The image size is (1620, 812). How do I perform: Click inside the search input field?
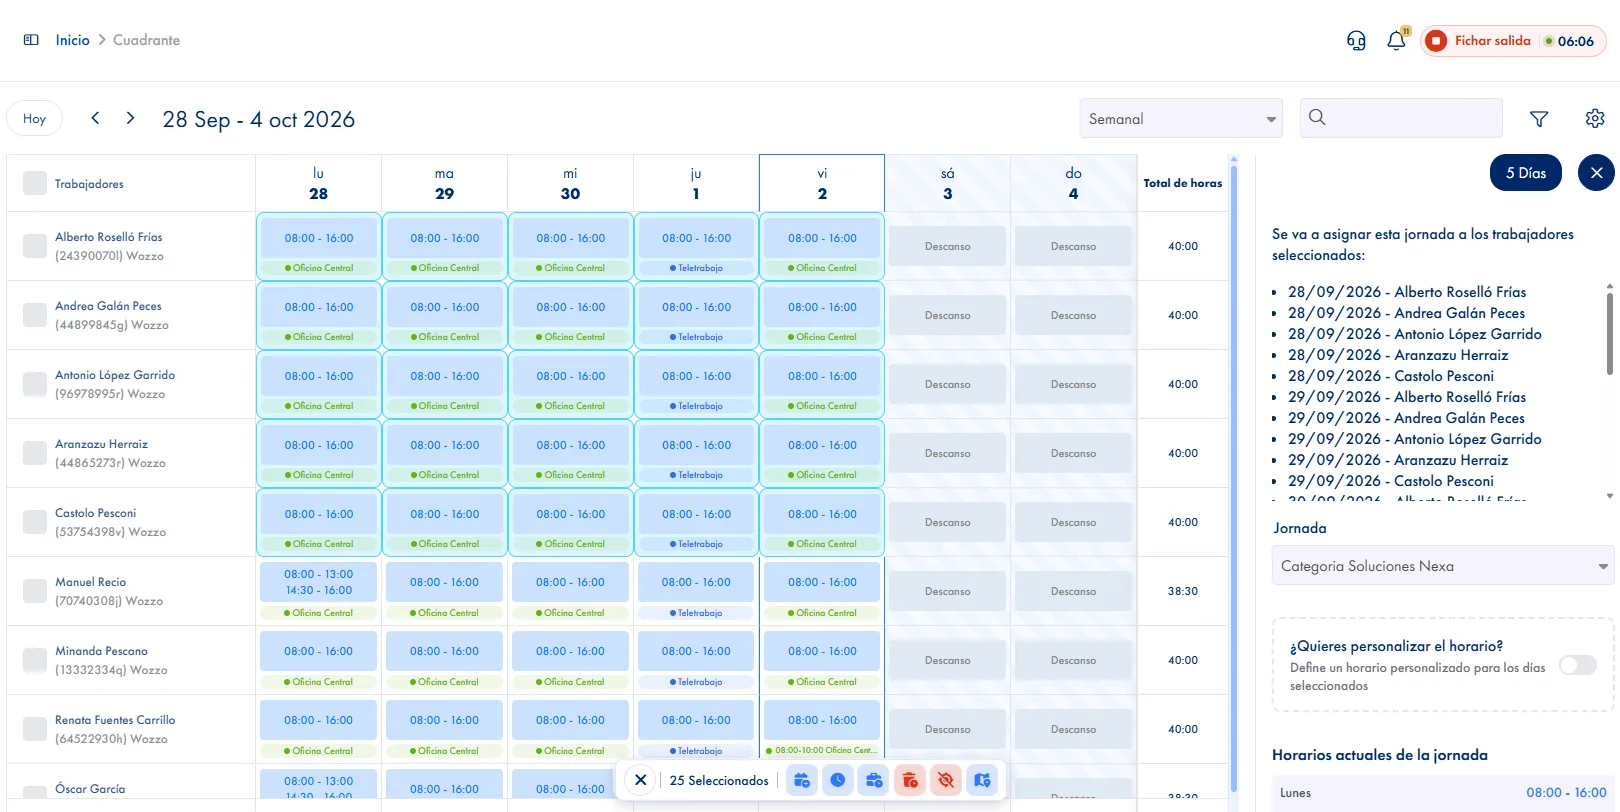(x=1401, y=118)
